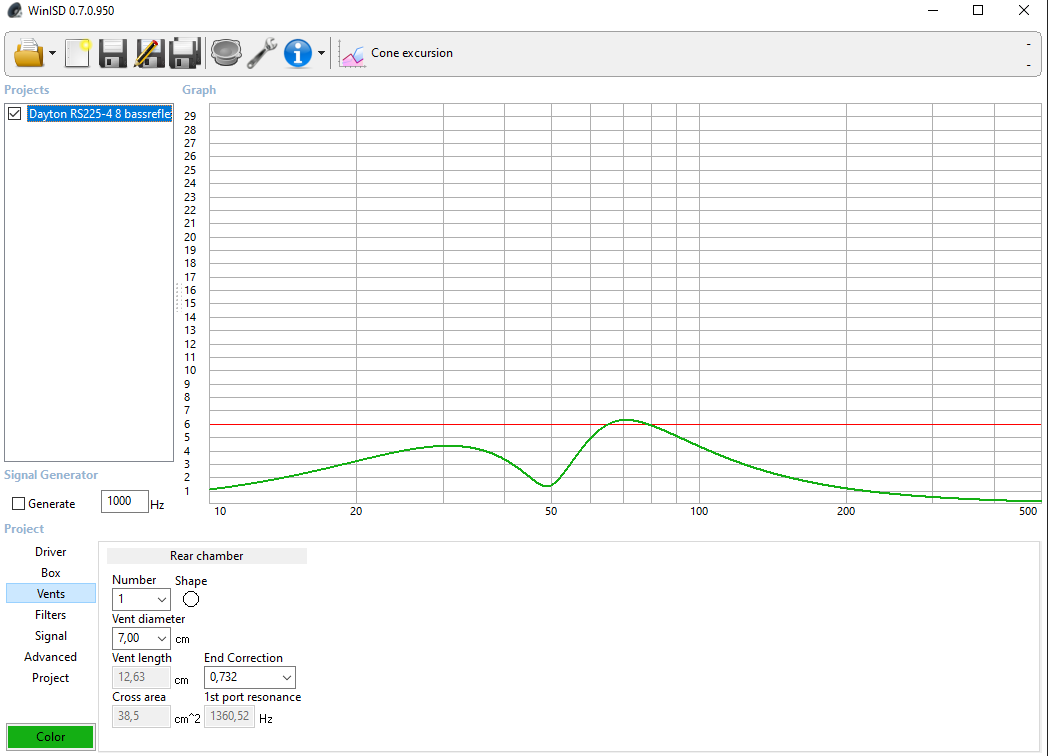Click the Graph section label
This screenshot has width=1048, height=756.
[x=199, y=90]
